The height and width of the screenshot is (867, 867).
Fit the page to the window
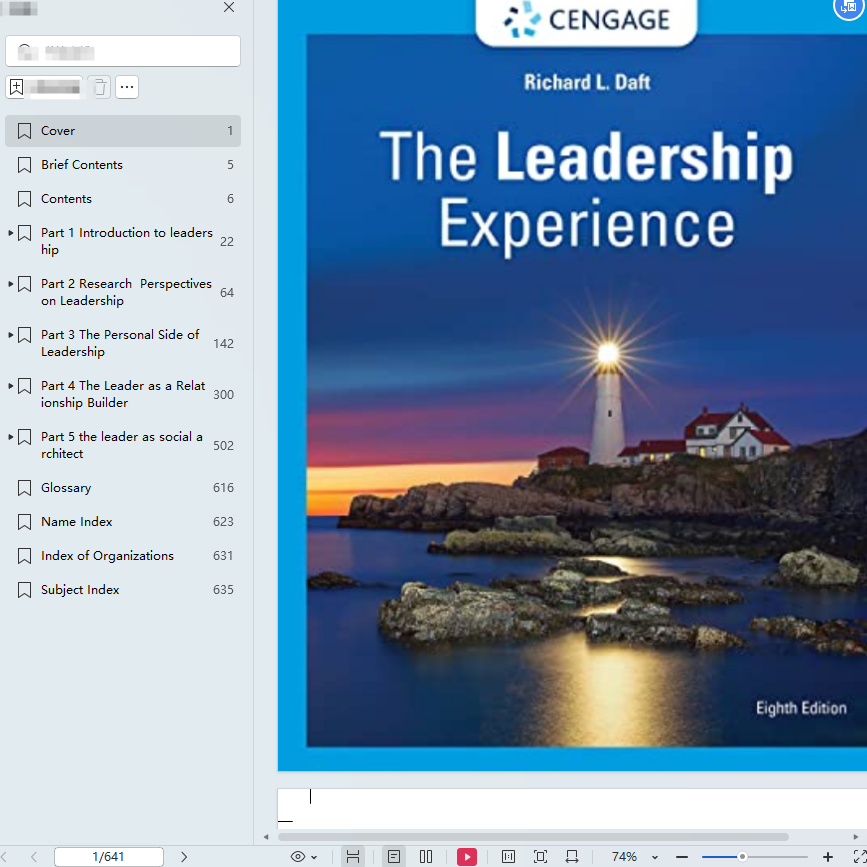[x=540, y=857]
